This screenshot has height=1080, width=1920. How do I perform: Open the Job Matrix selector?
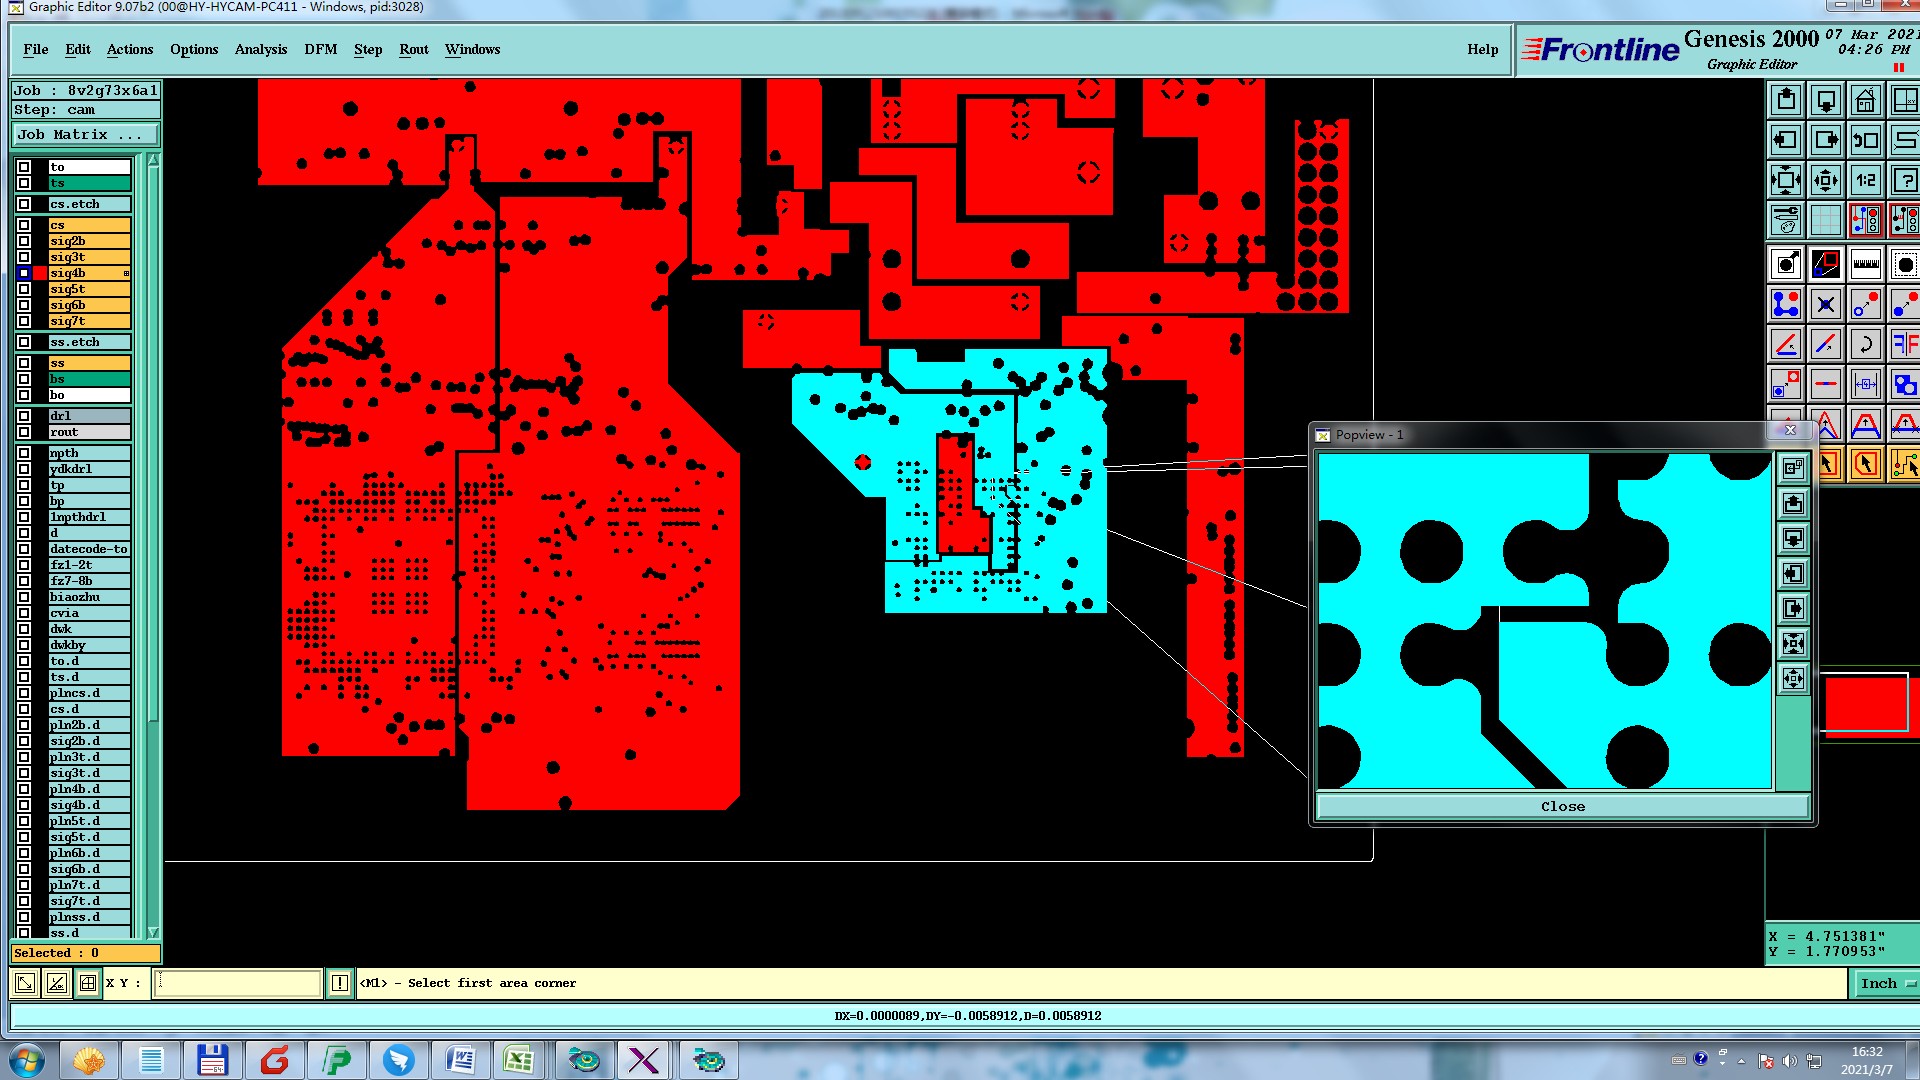coord(85,135)
